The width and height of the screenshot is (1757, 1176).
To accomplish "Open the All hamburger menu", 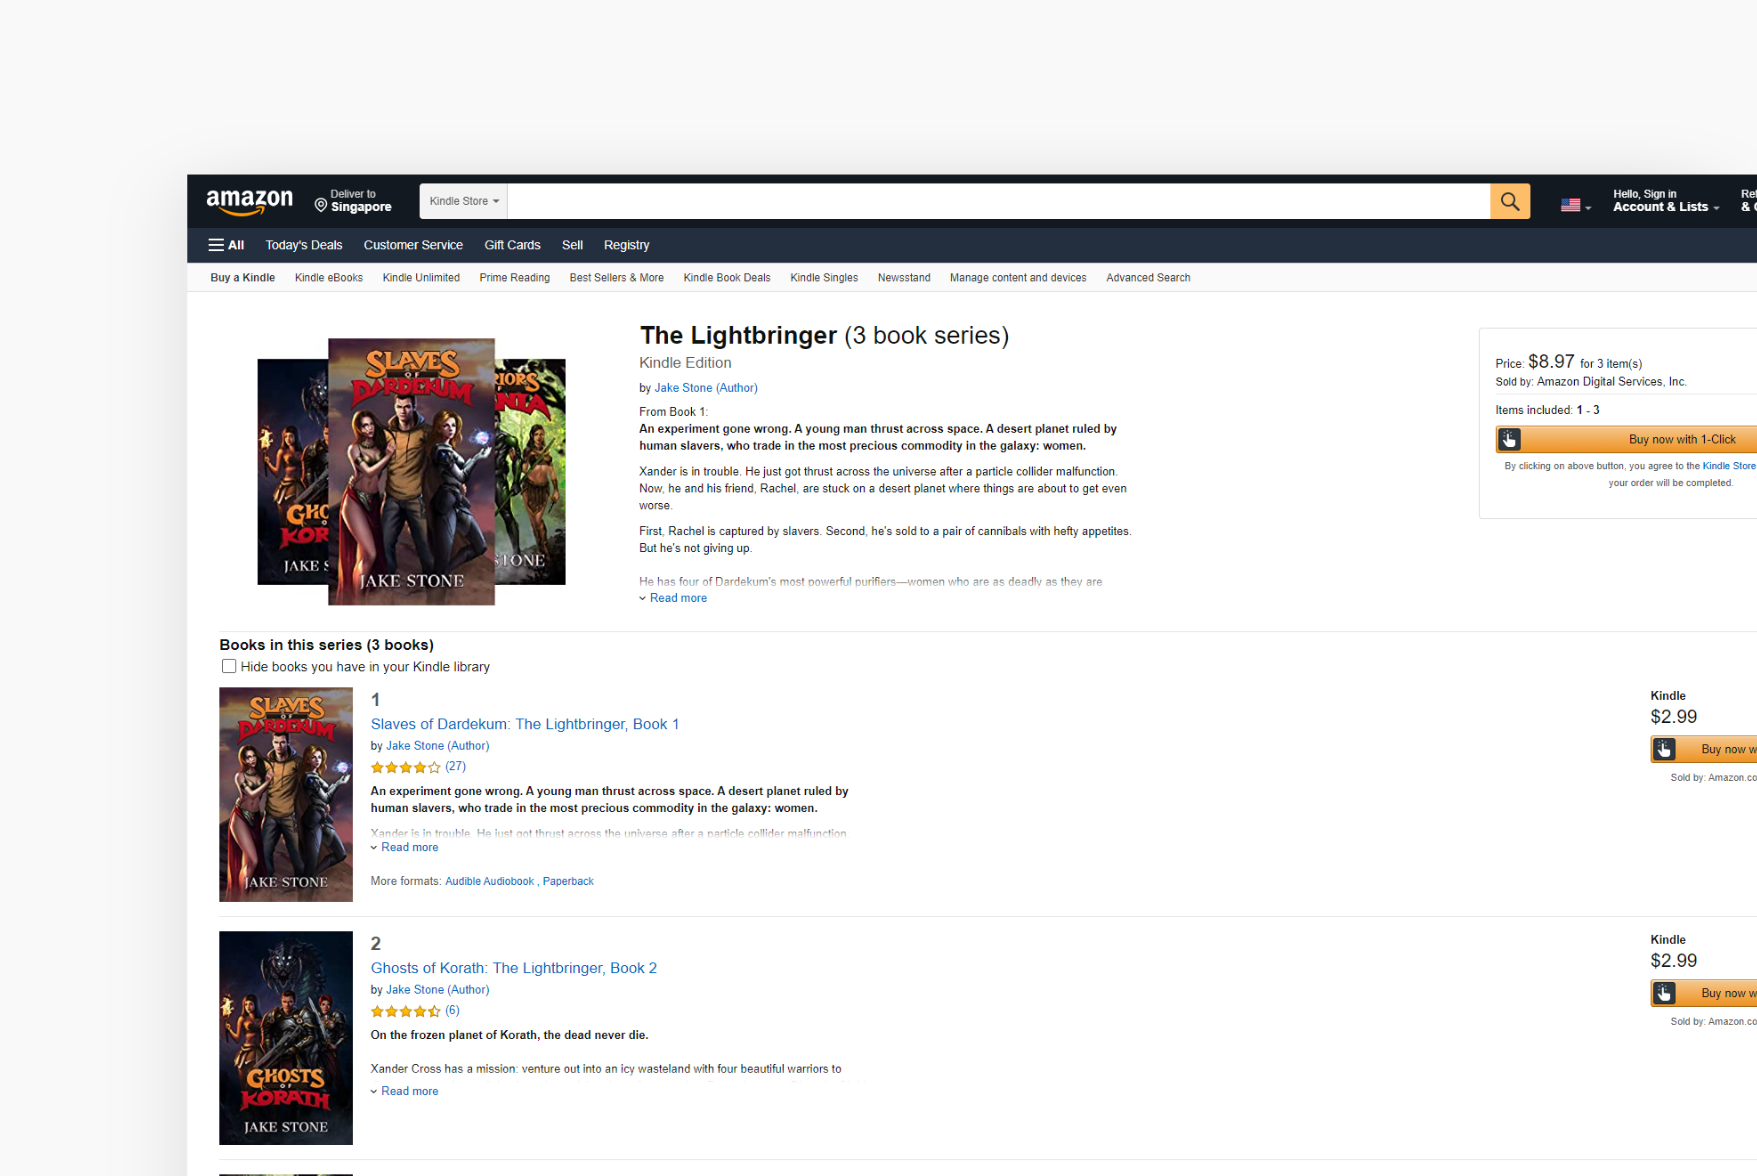I will coord(226,245).
